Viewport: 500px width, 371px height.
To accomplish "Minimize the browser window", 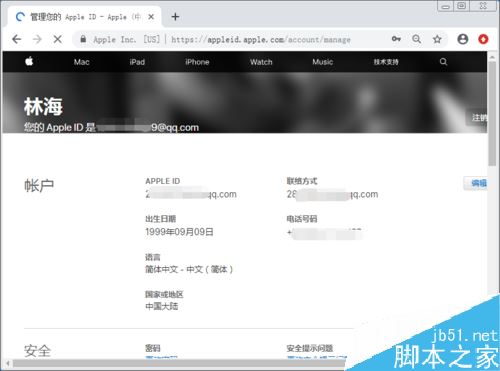I will [445, 6].
